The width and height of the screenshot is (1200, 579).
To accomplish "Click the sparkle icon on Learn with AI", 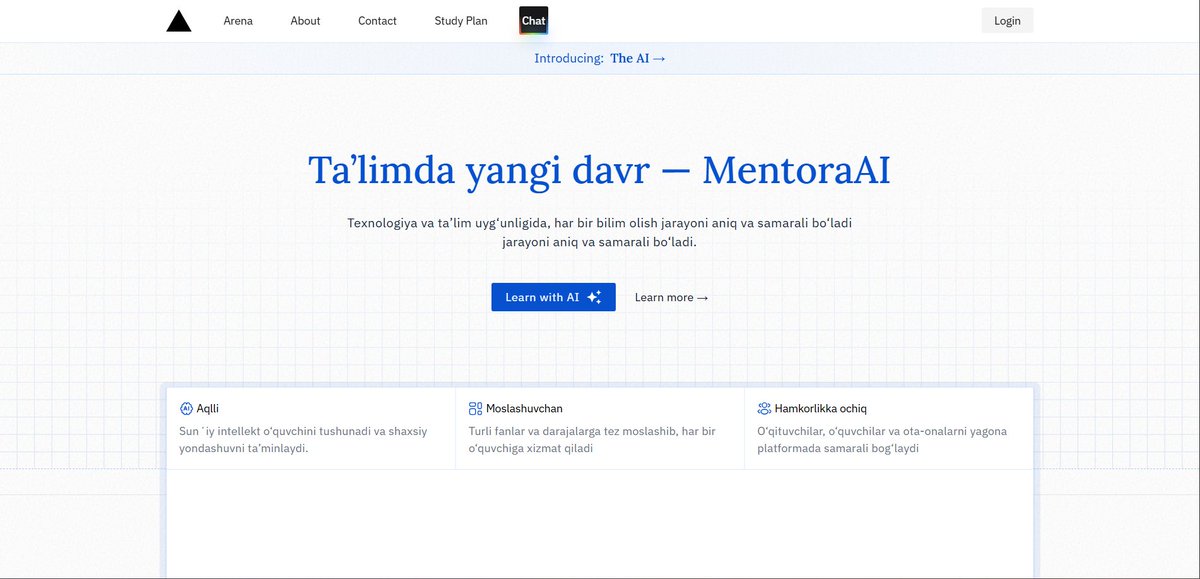I will pos(594,297).
